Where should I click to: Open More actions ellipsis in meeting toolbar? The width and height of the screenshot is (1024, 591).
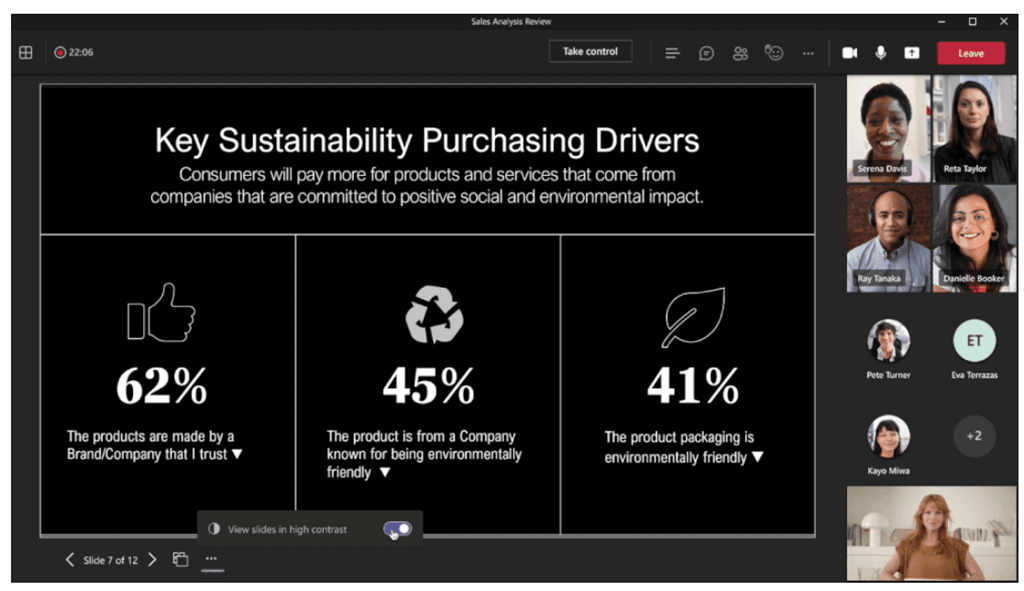pyautogui.click(x=808, y=53)
